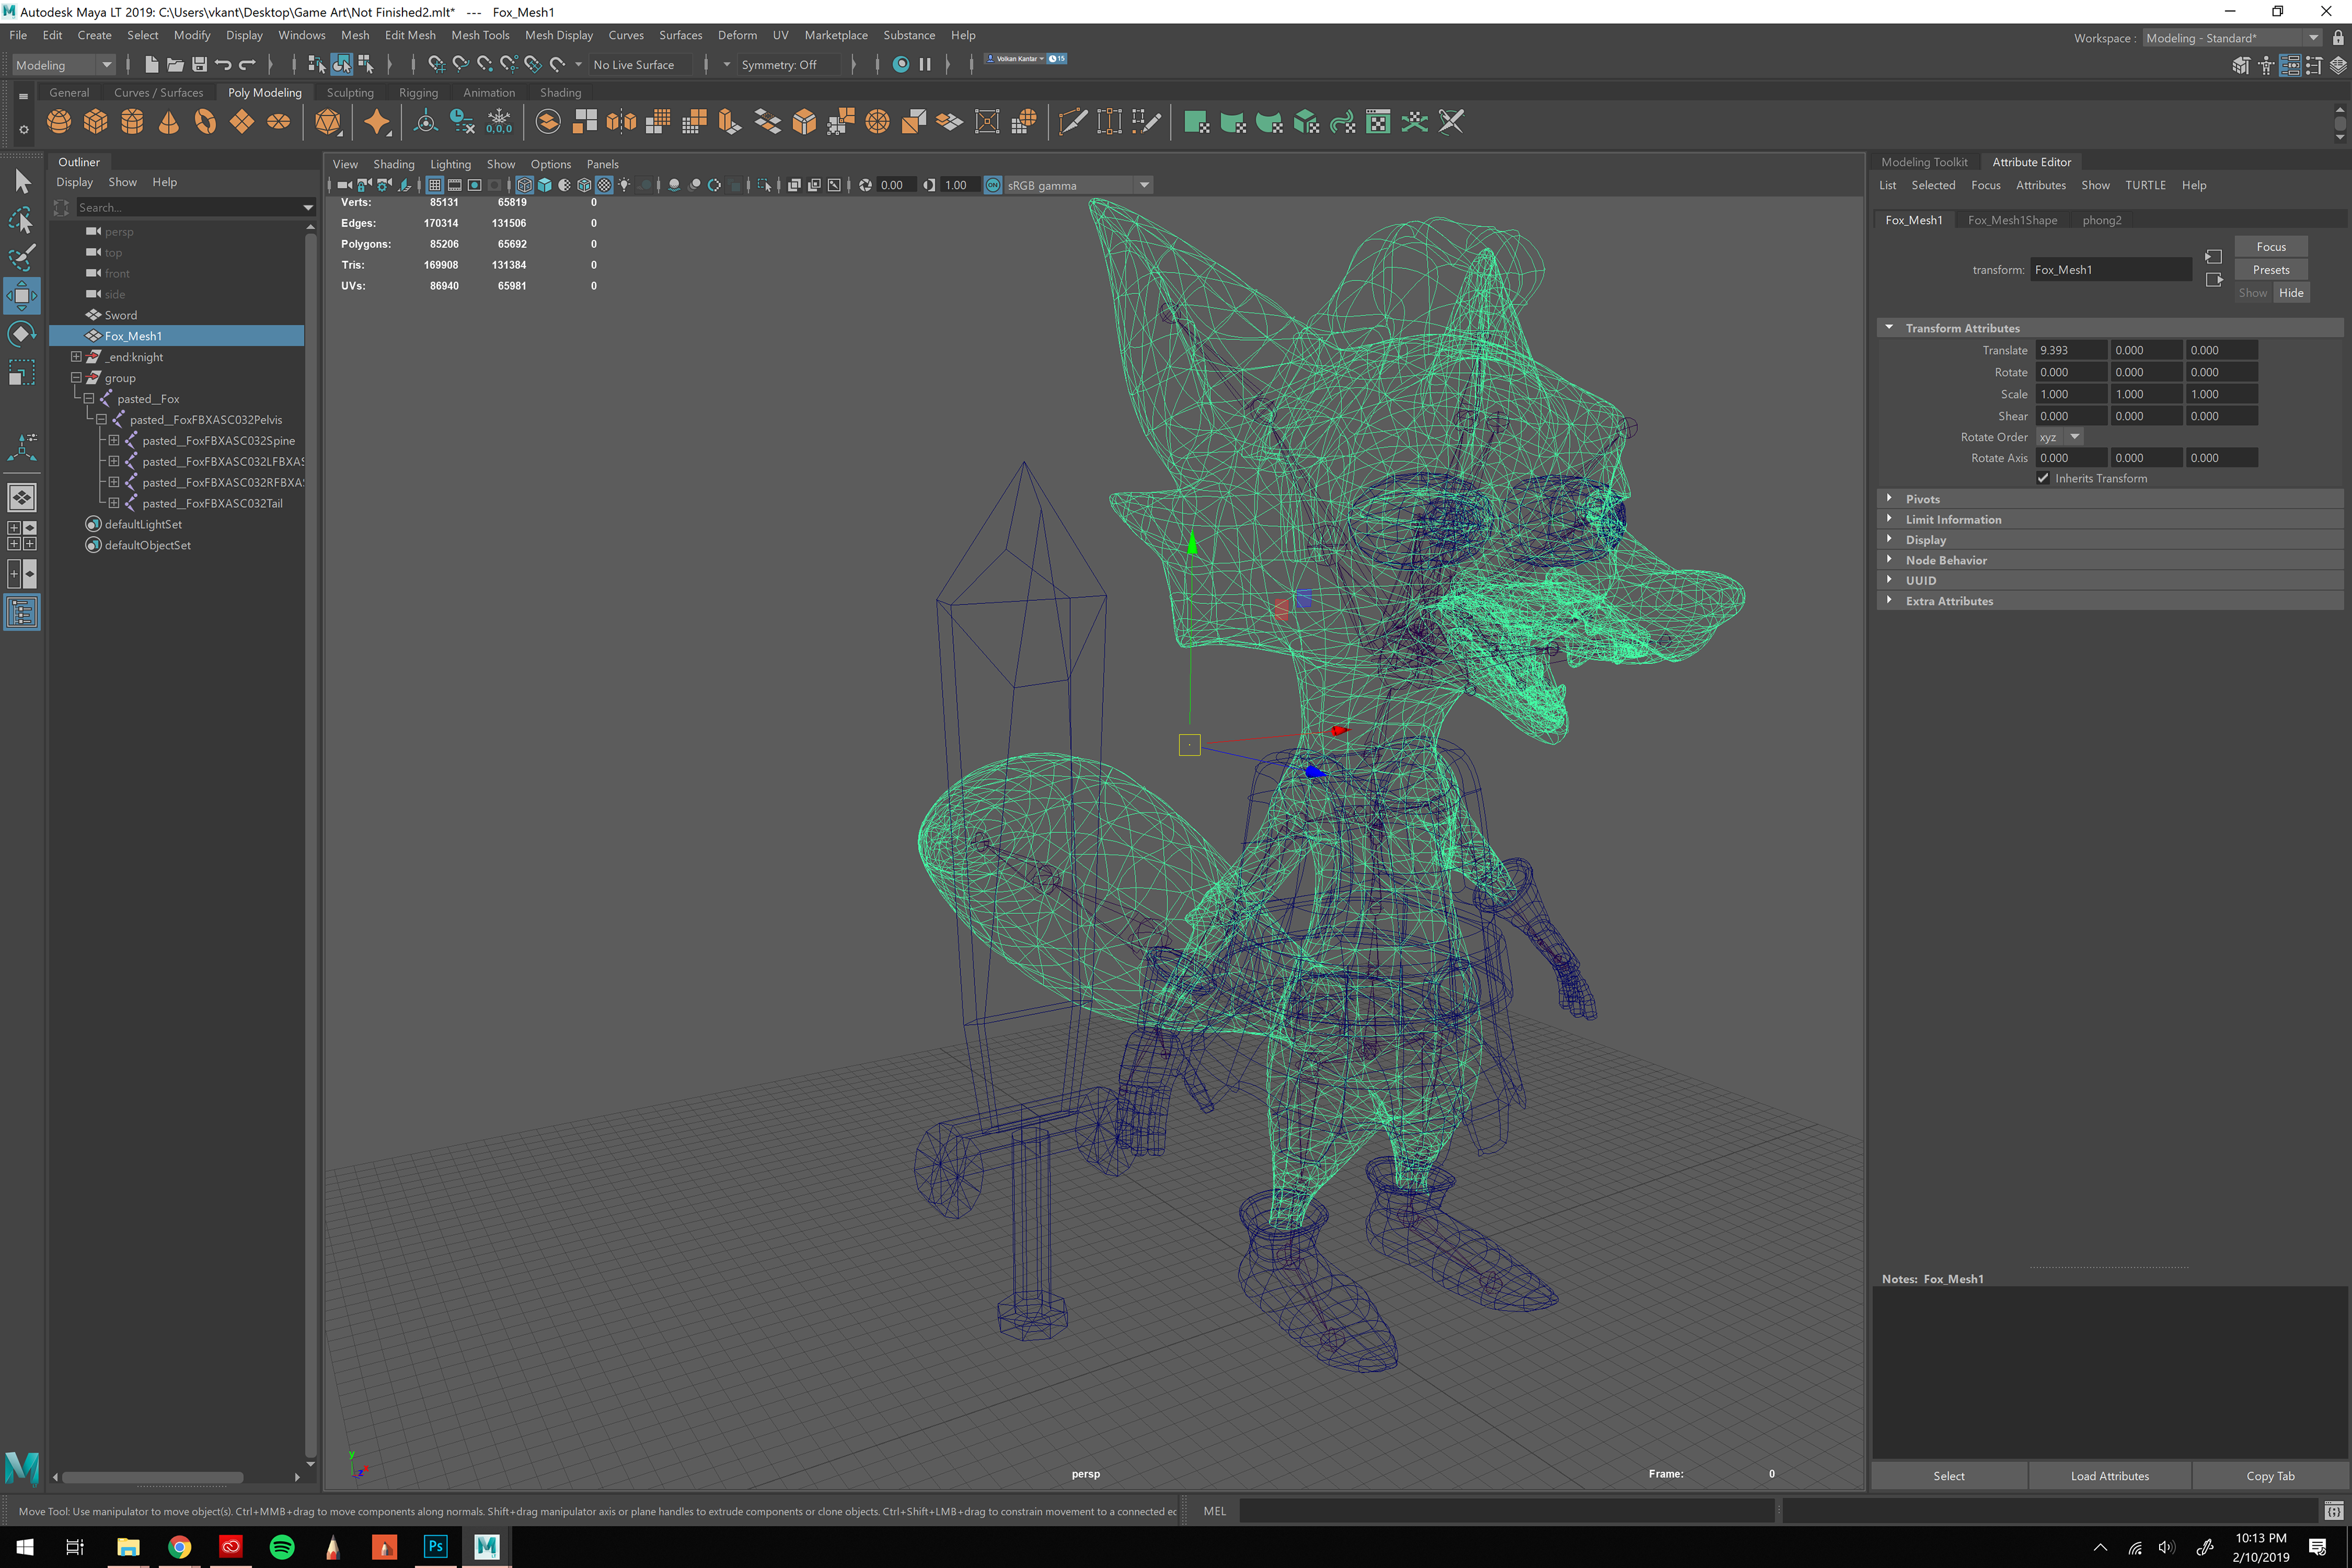Open the UV Editor shelf icon

pyautogui.click(x=1378, y=122)
